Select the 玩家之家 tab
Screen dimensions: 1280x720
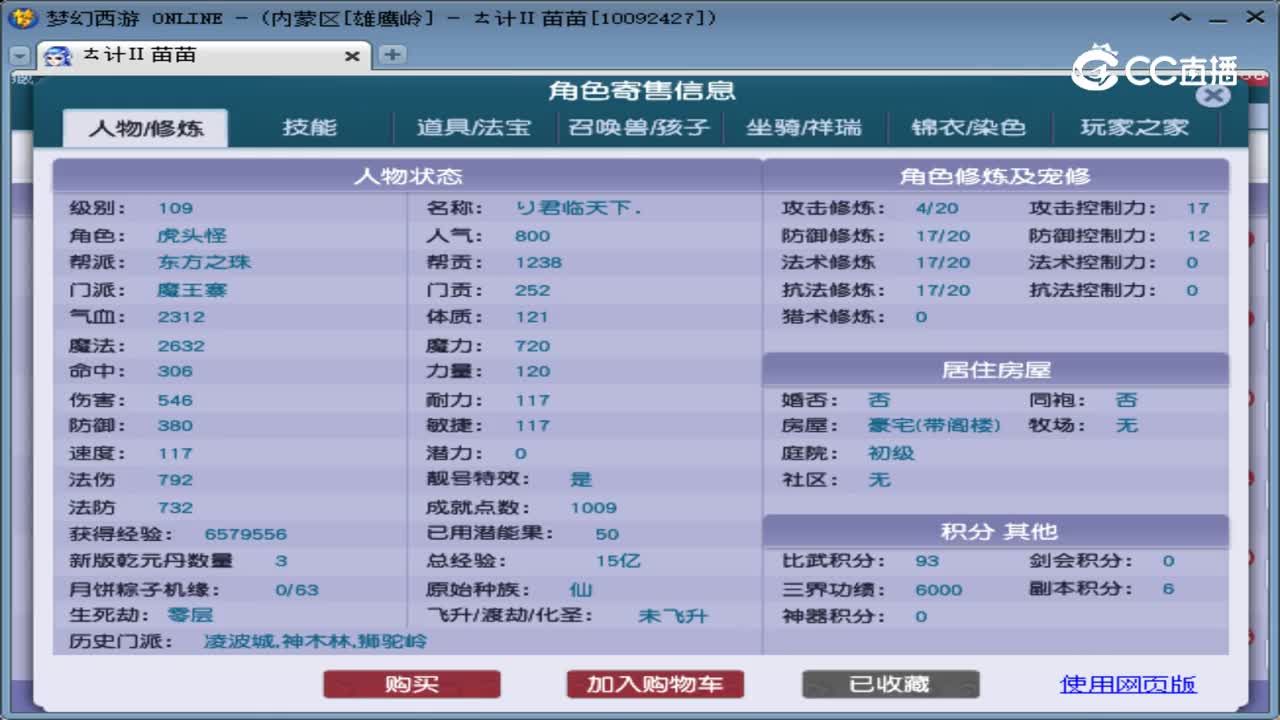1134,128
